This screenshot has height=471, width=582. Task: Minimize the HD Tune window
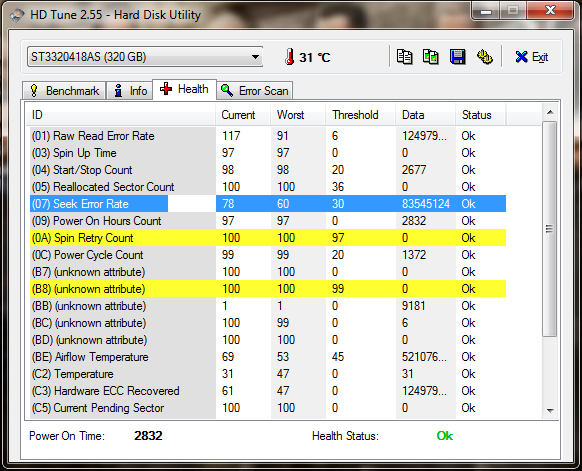coord(486,11)
